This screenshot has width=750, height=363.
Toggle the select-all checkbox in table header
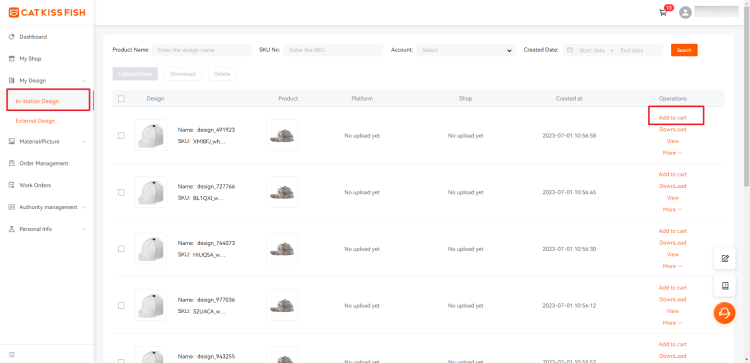coord(121,99)
